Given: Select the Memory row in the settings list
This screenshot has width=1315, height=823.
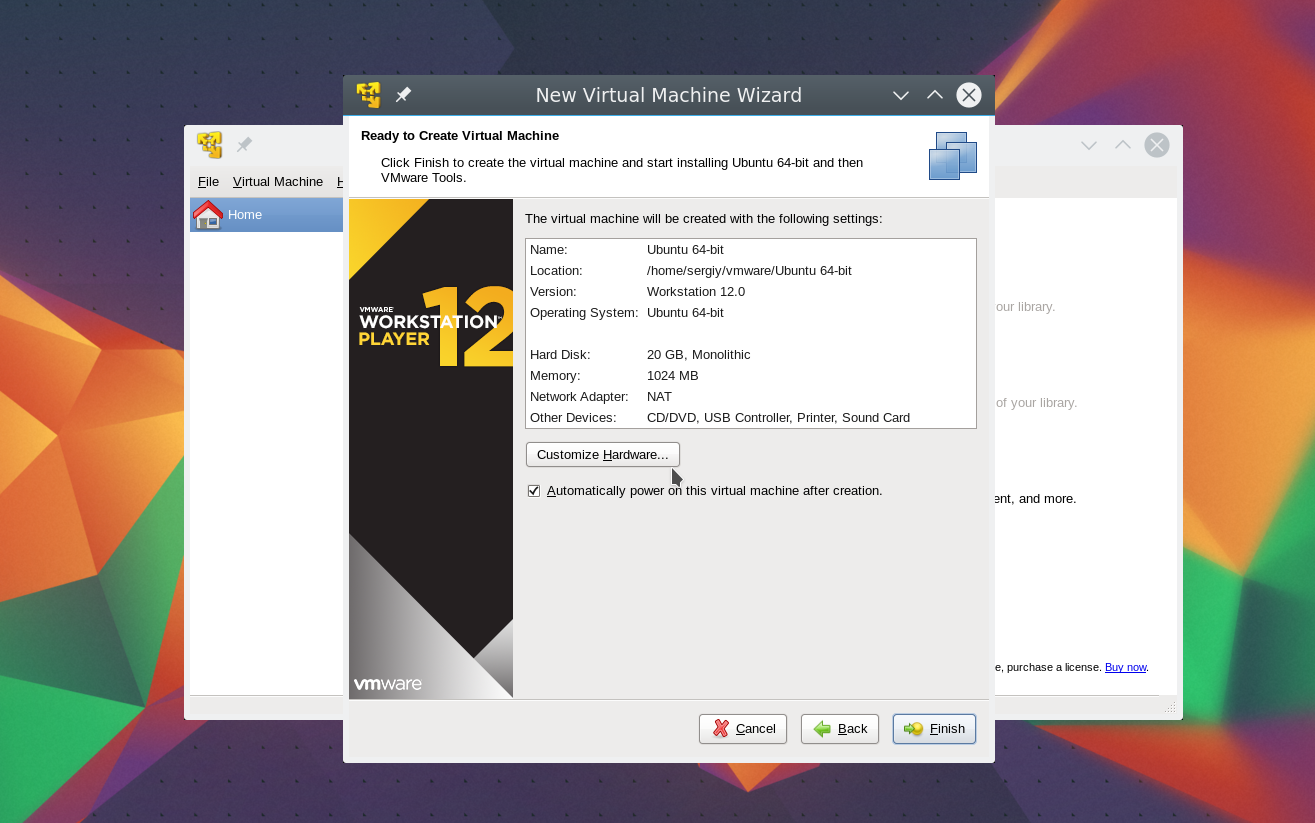Looking at the screenshot, I should point(750,376).
